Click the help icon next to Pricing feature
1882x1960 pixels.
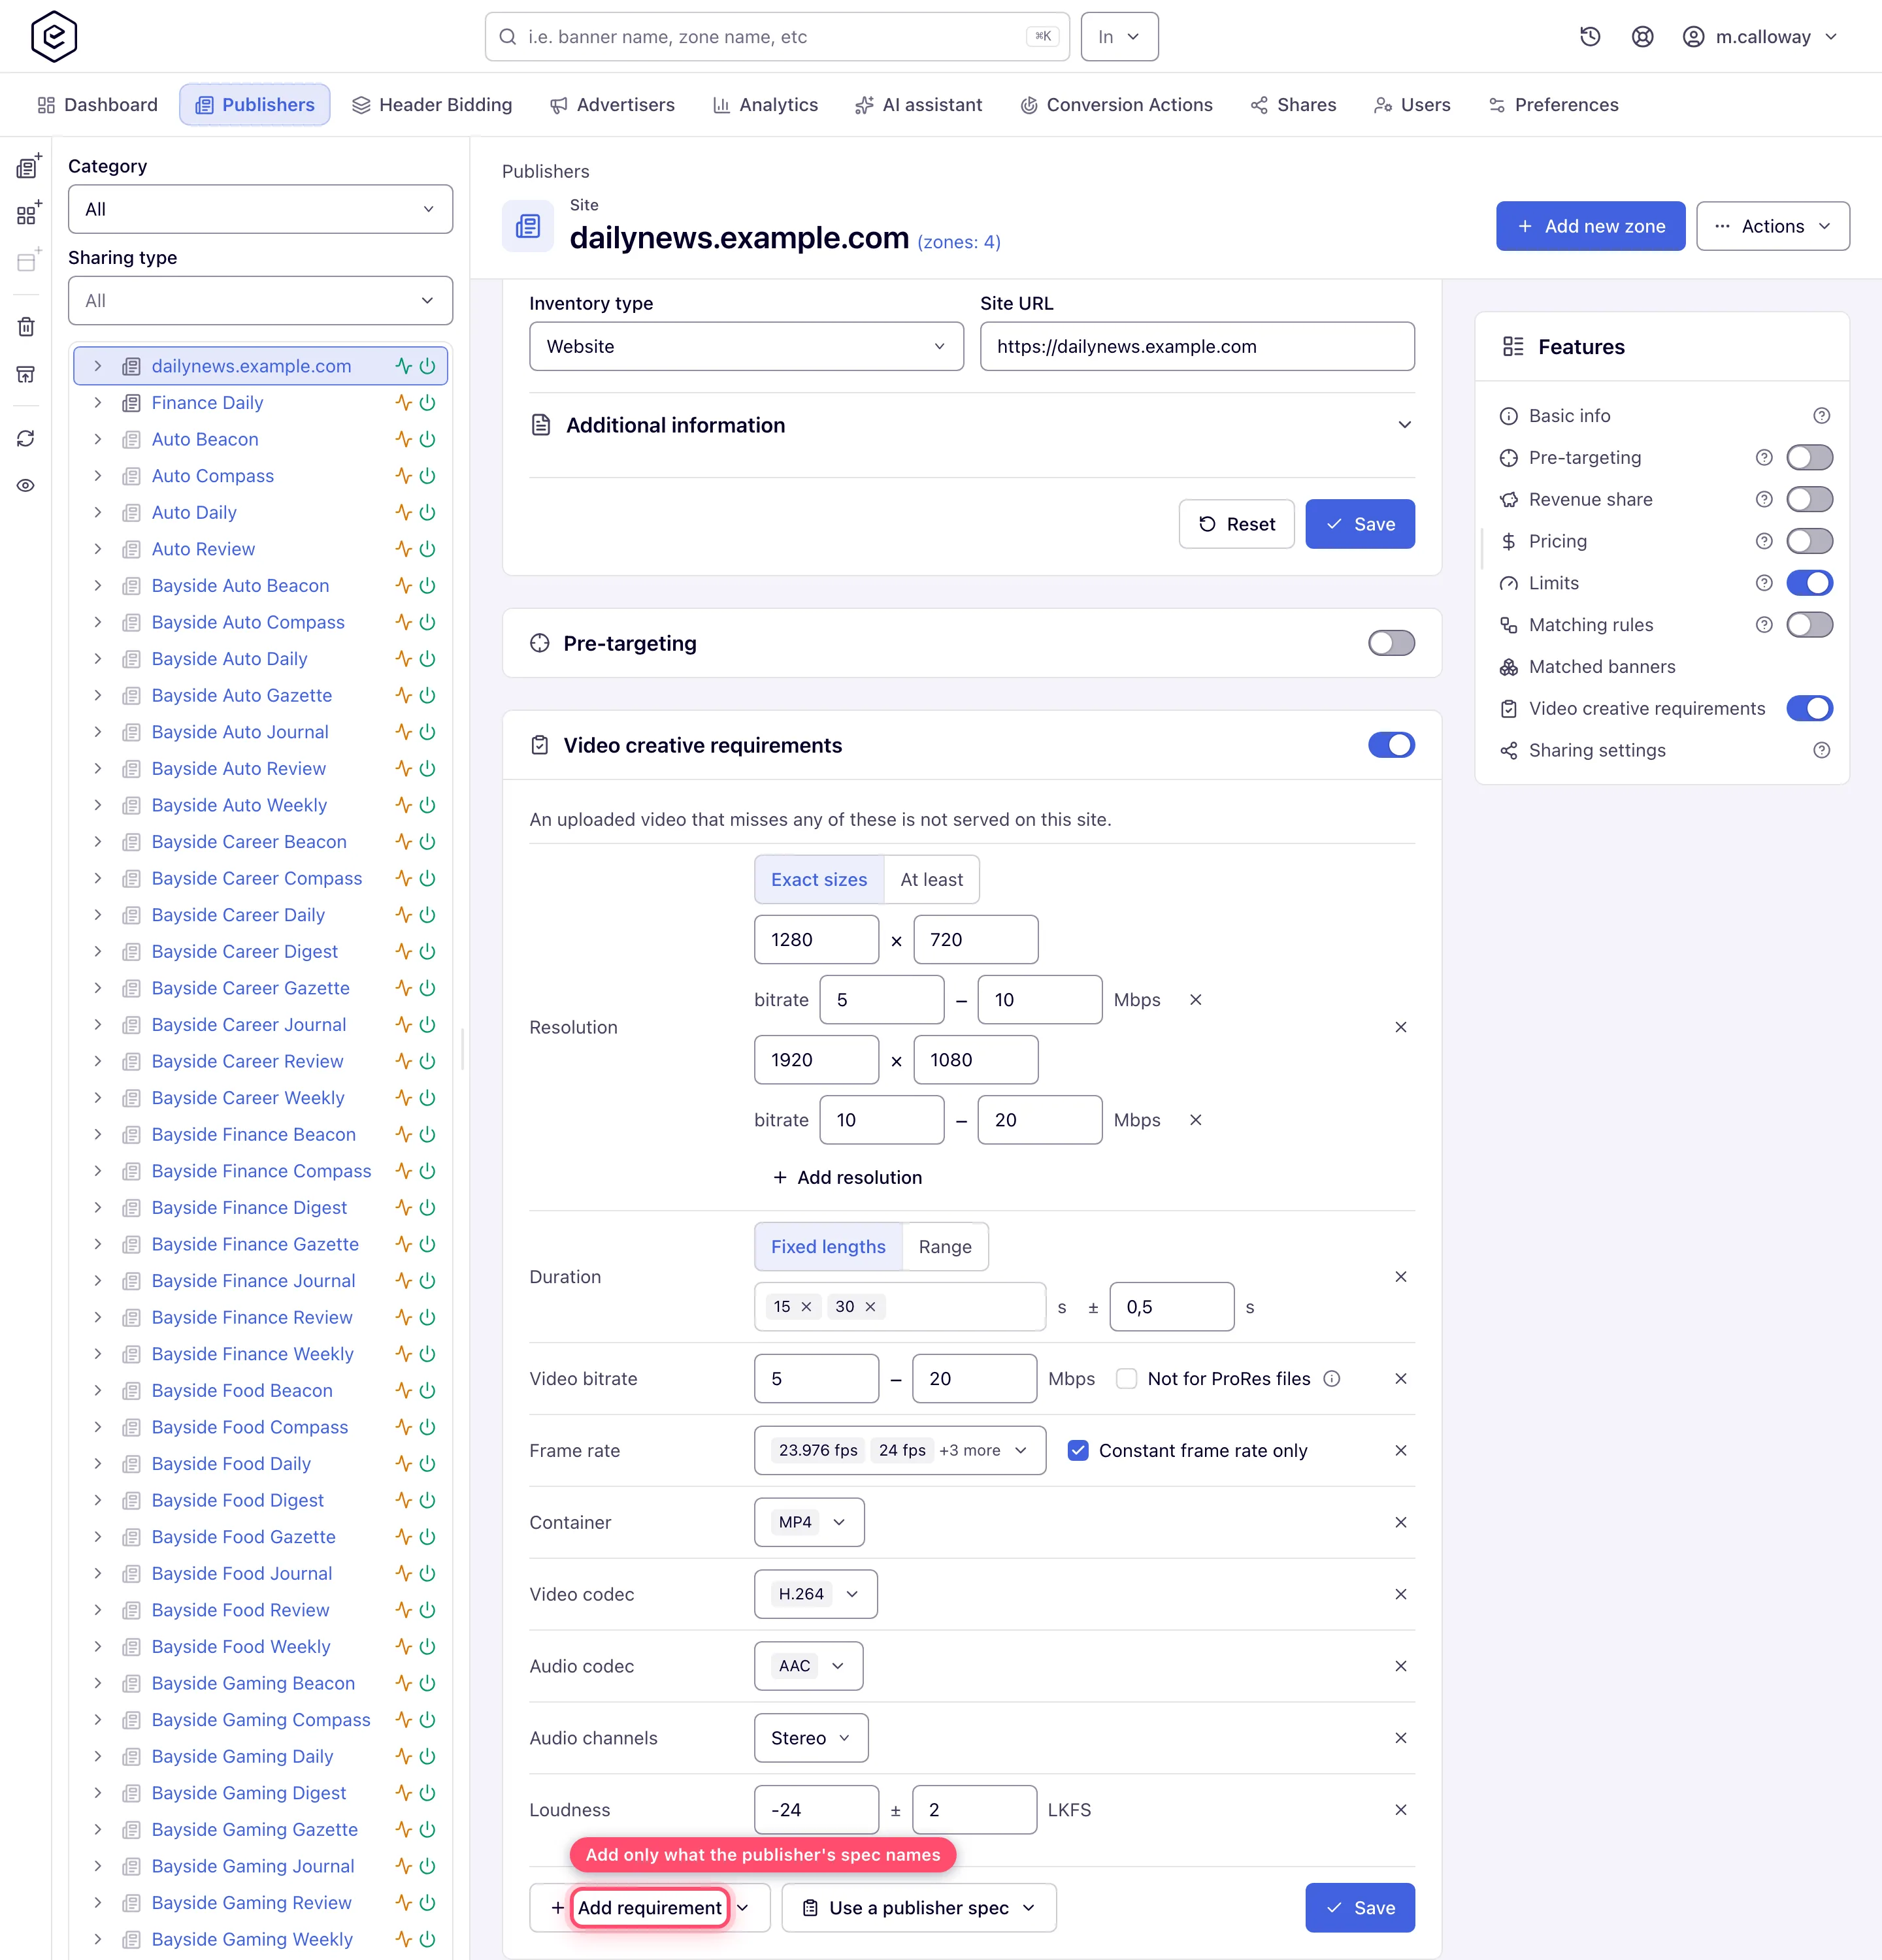click(1764, 541)
